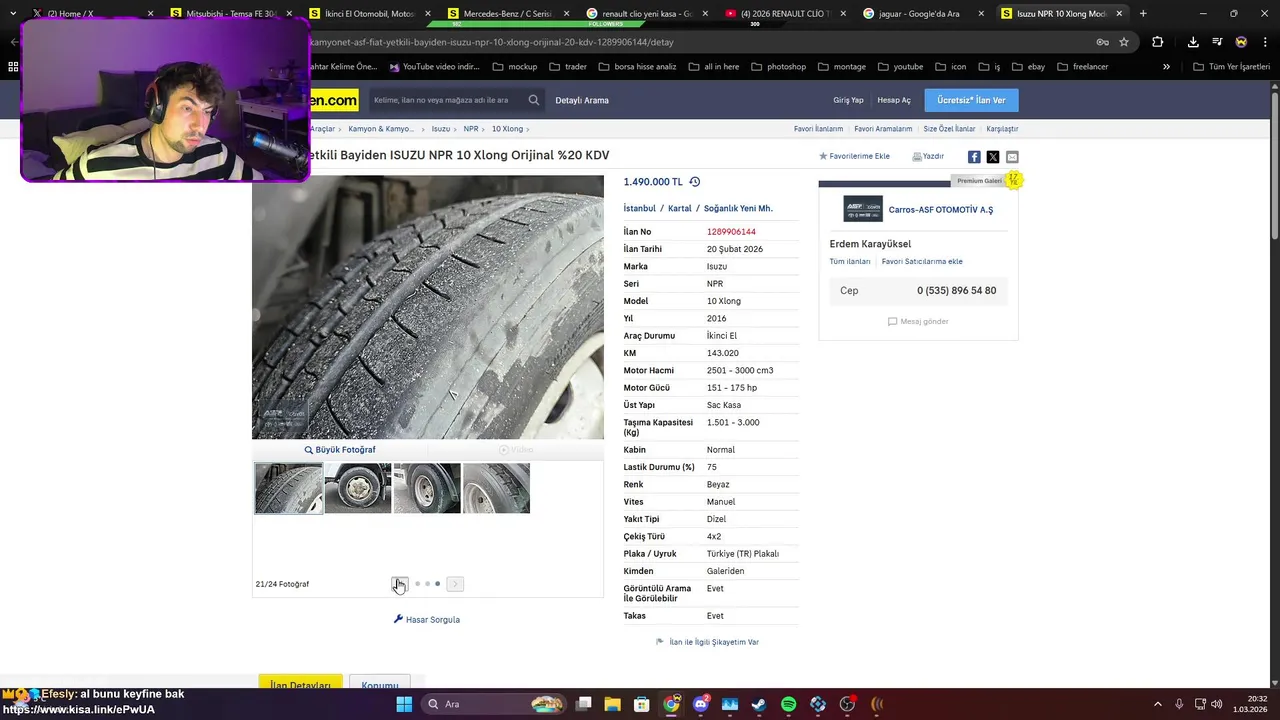Open Tüm ilanları seller link
This screenshot has height=720, width=1280.
[850, 262]
